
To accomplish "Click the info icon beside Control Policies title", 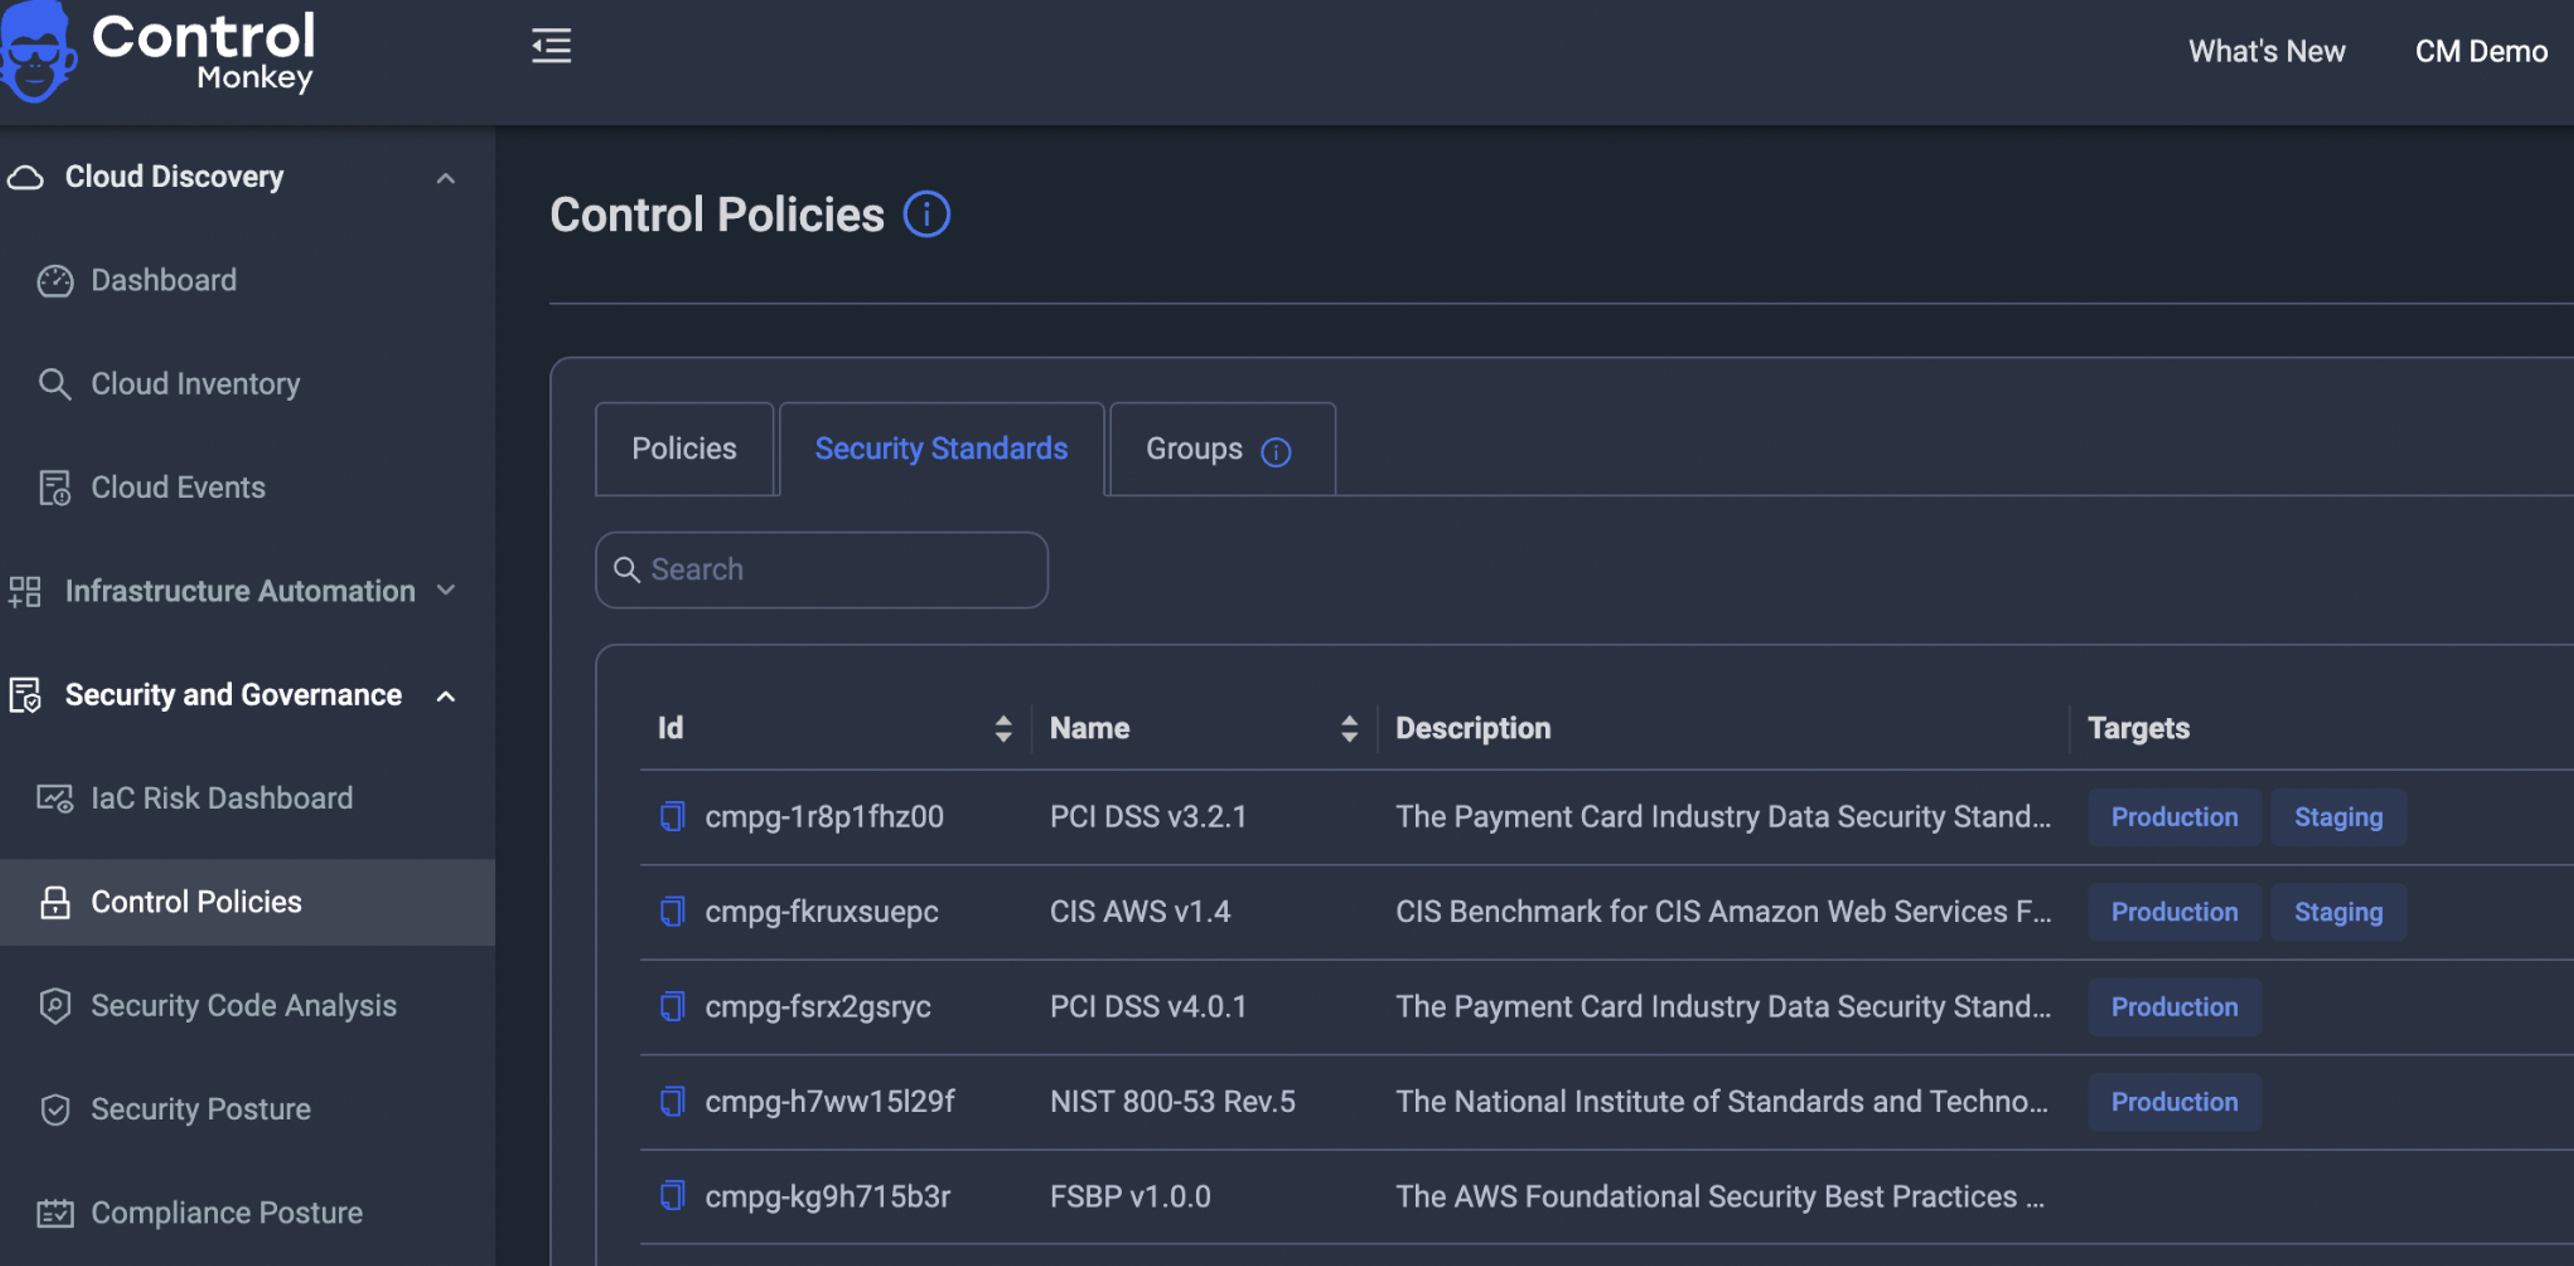I will (926, 214).
